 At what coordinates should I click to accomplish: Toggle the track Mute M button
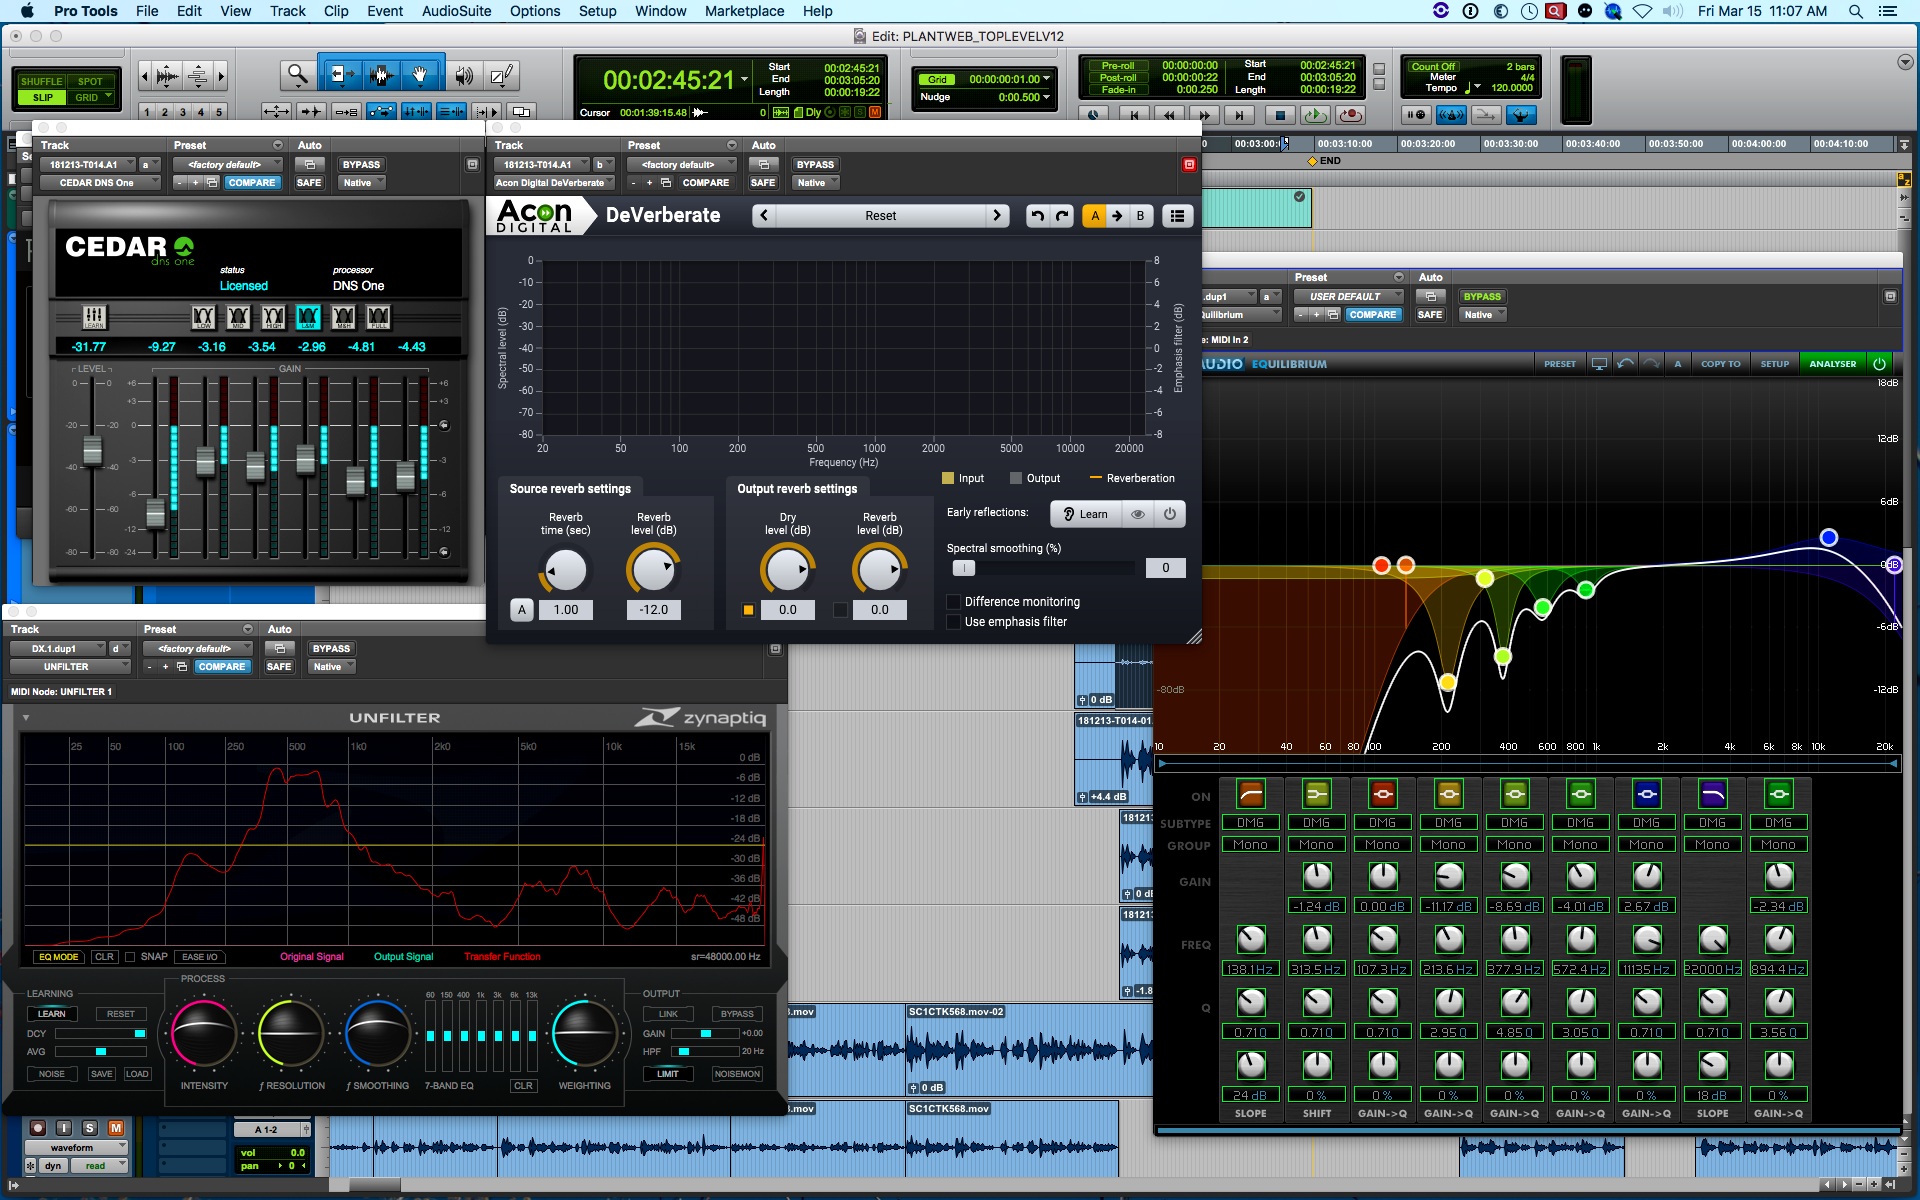[x=116, y=1128]
